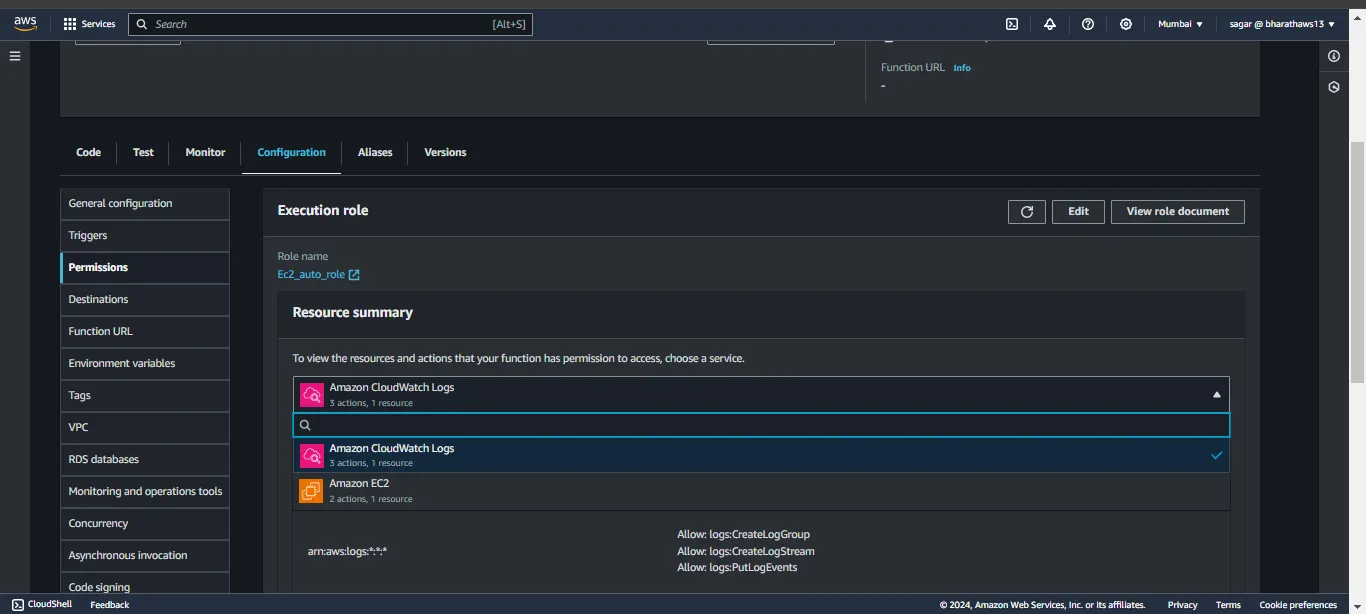Open Feedback in the footer

(x=110, y=604)
